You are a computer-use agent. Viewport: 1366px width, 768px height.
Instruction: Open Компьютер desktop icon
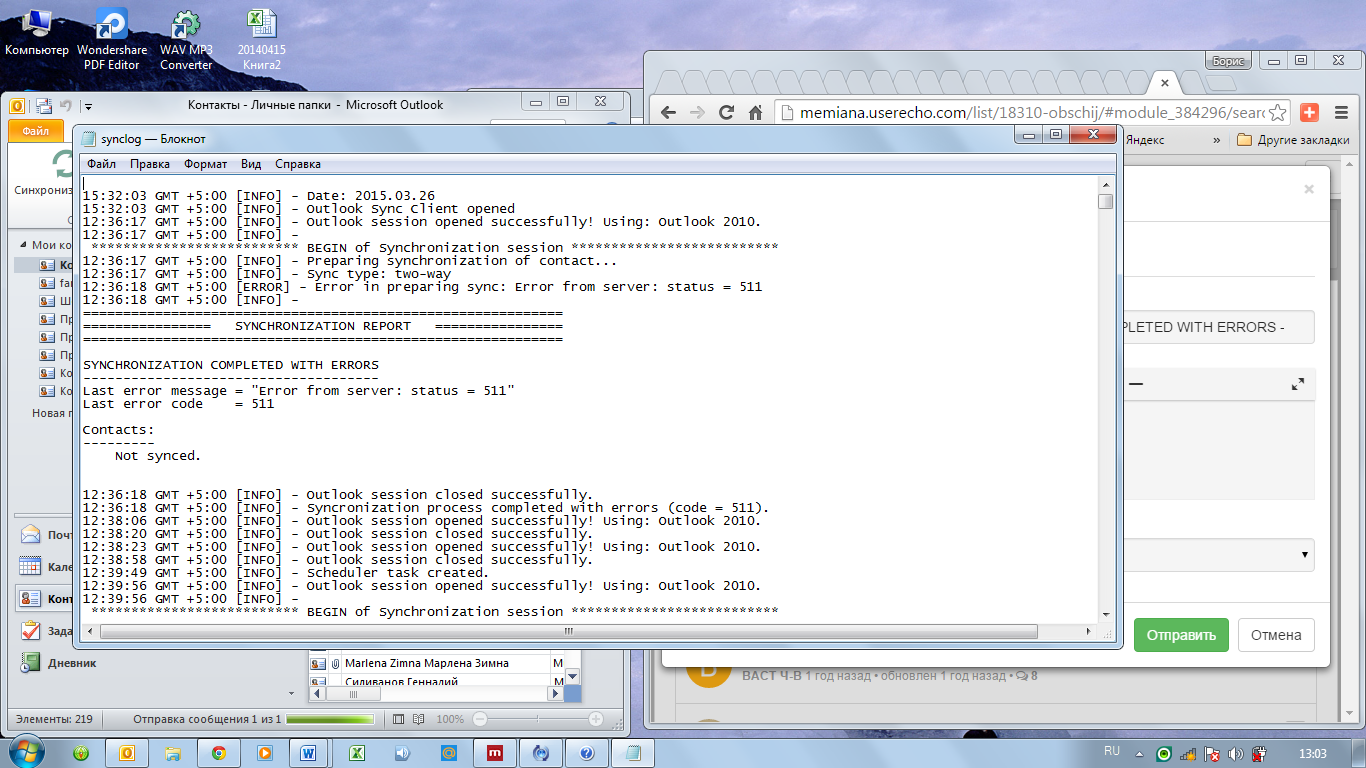(37, 32)
